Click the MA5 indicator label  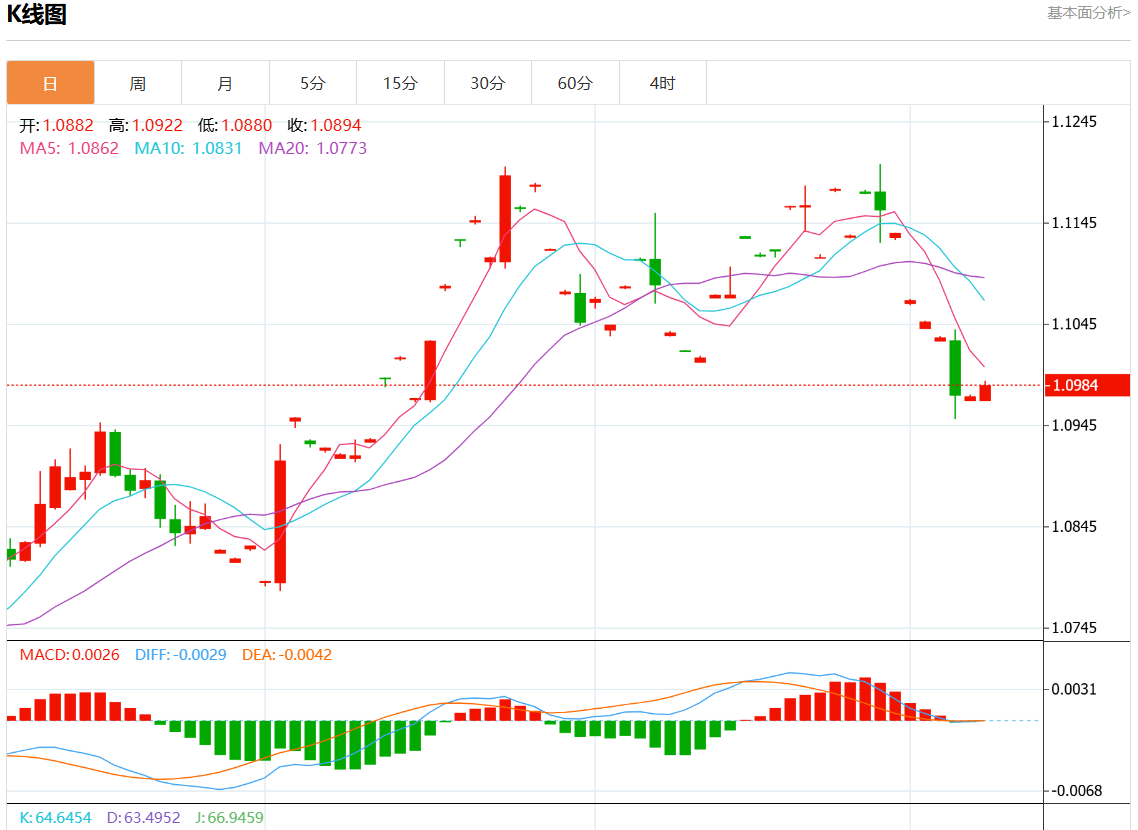tap(69, 148)
